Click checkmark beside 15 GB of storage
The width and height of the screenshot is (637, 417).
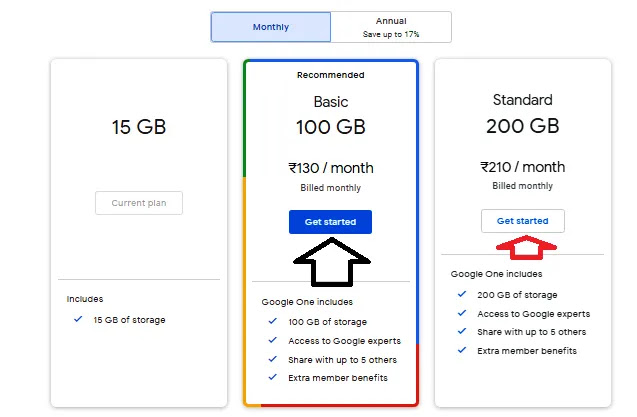pyautogui.click(x=78, y=319)
